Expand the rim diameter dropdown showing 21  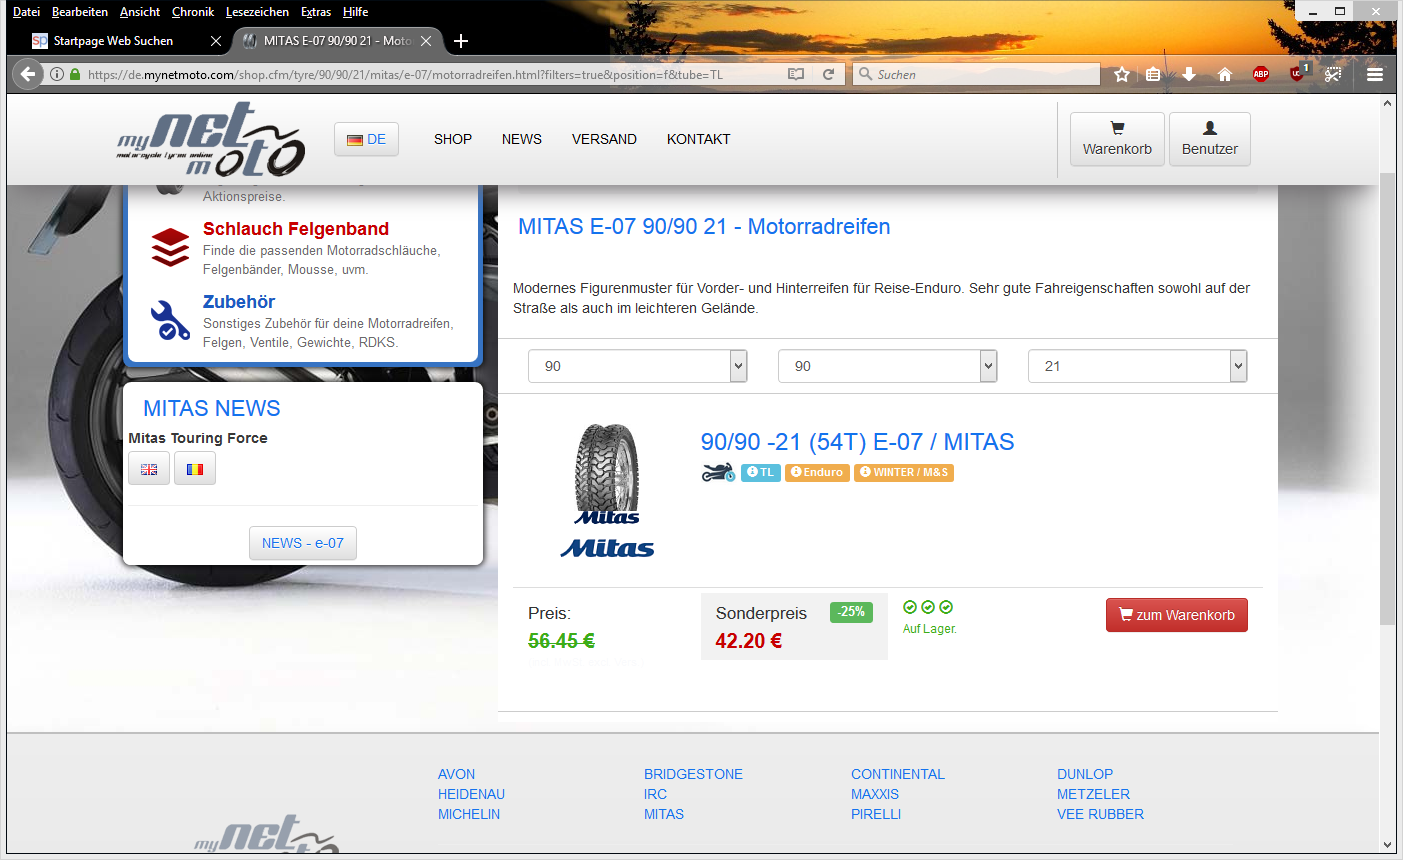pos(1138,366)
